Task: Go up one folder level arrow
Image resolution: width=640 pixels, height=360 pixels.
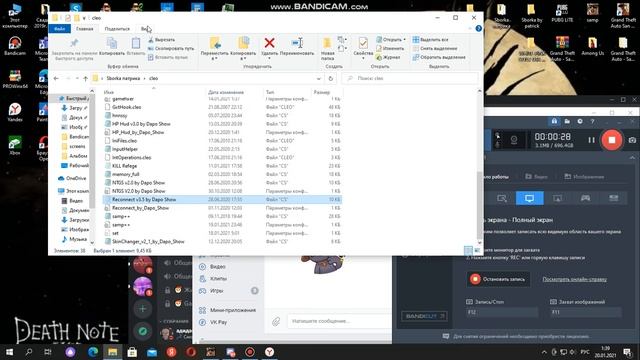Action: [85, 78]
